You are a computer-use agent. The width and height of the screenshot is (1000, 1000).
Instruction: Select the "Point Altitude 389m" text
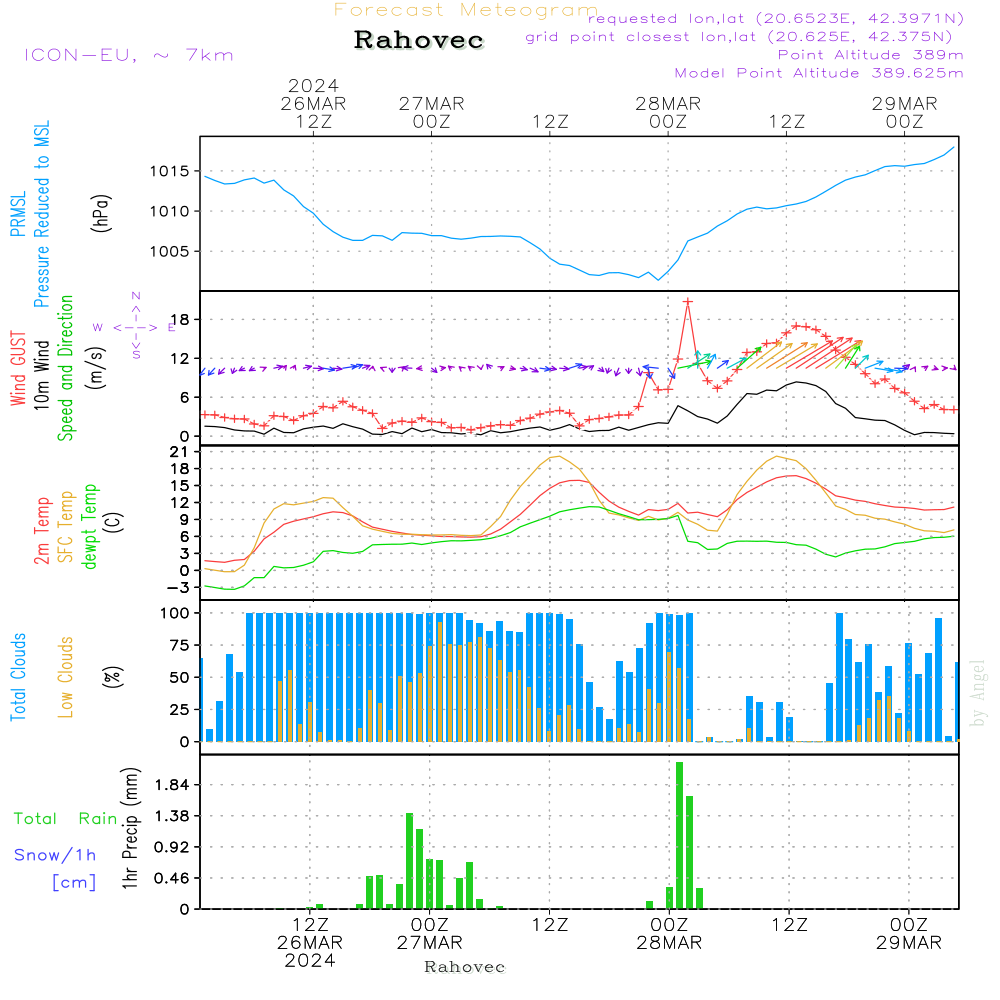click(870, 55)
